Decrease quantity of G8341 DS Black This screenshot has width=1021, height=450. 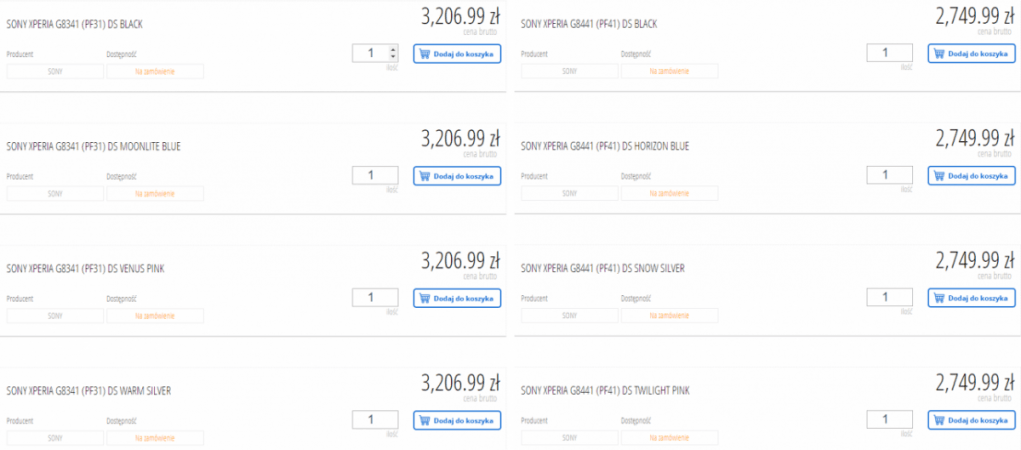393,58
